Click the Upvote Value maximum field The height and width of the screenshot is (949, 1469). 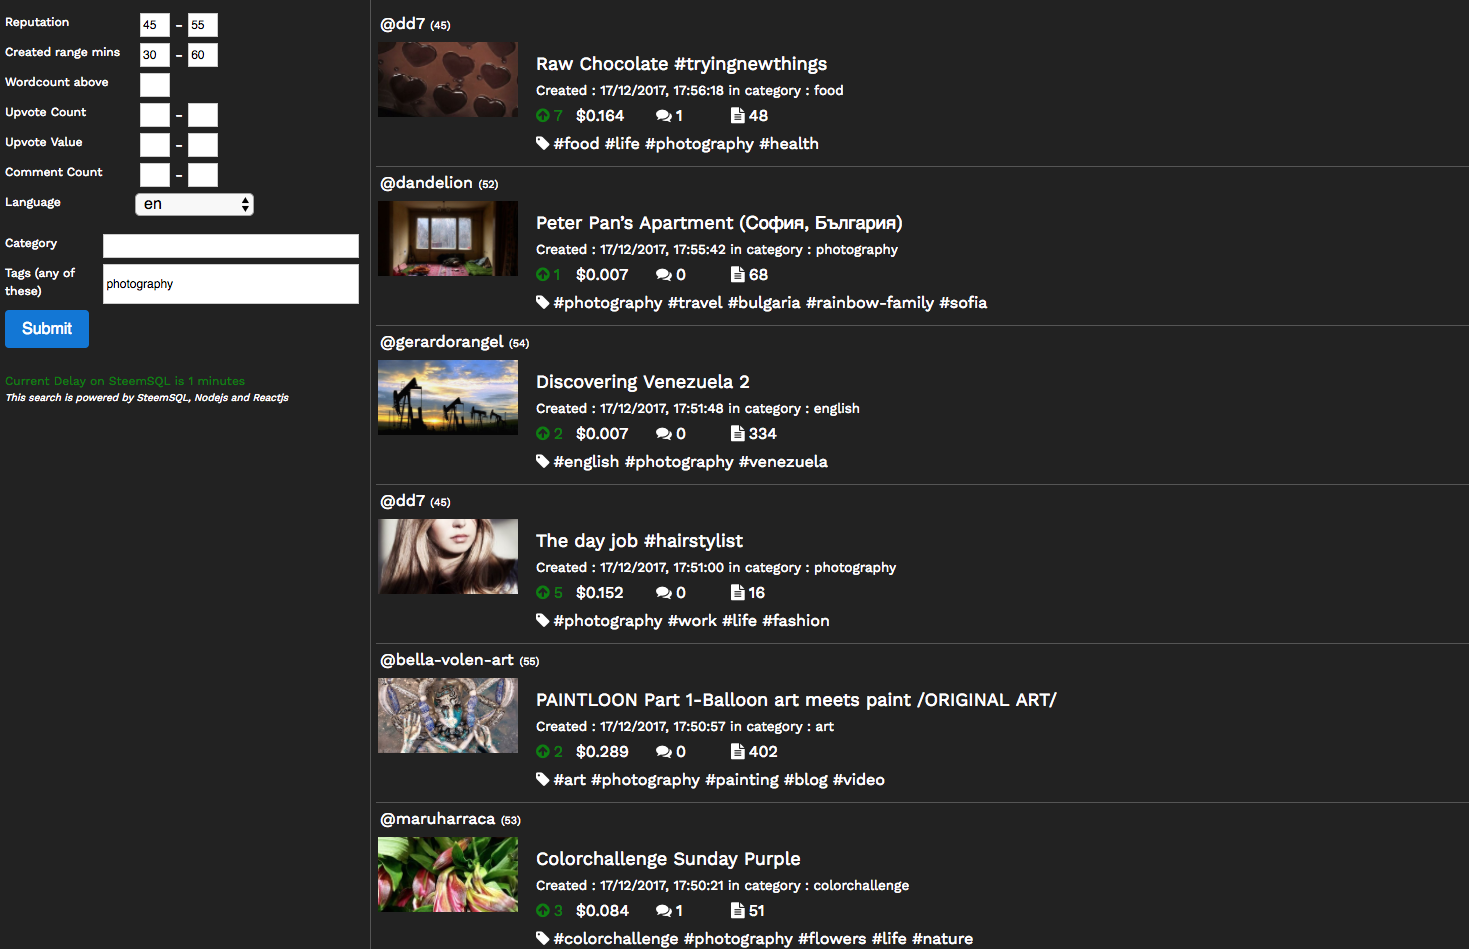tap(203, 145)
